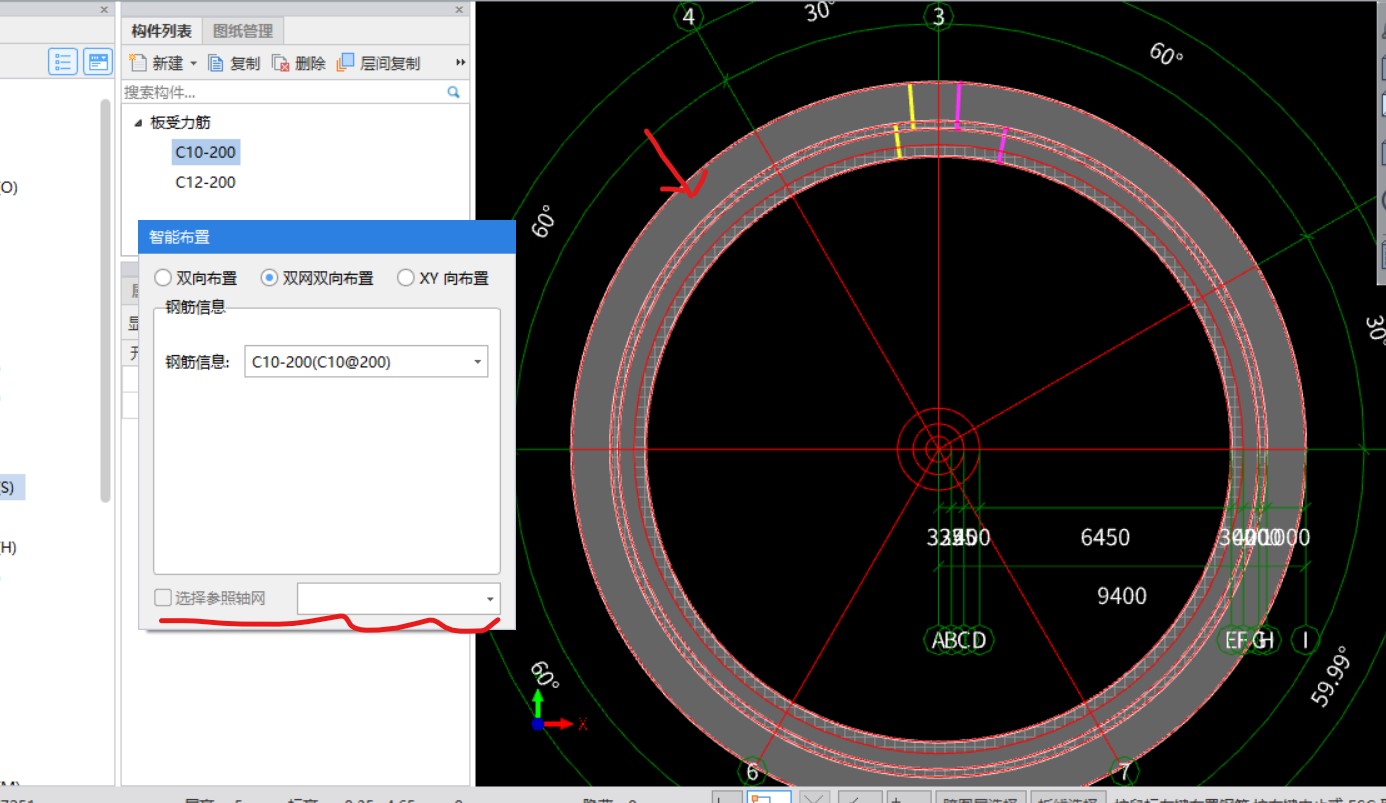Click the 新建 new component icon
The image size is (1386, 803).
138,63
